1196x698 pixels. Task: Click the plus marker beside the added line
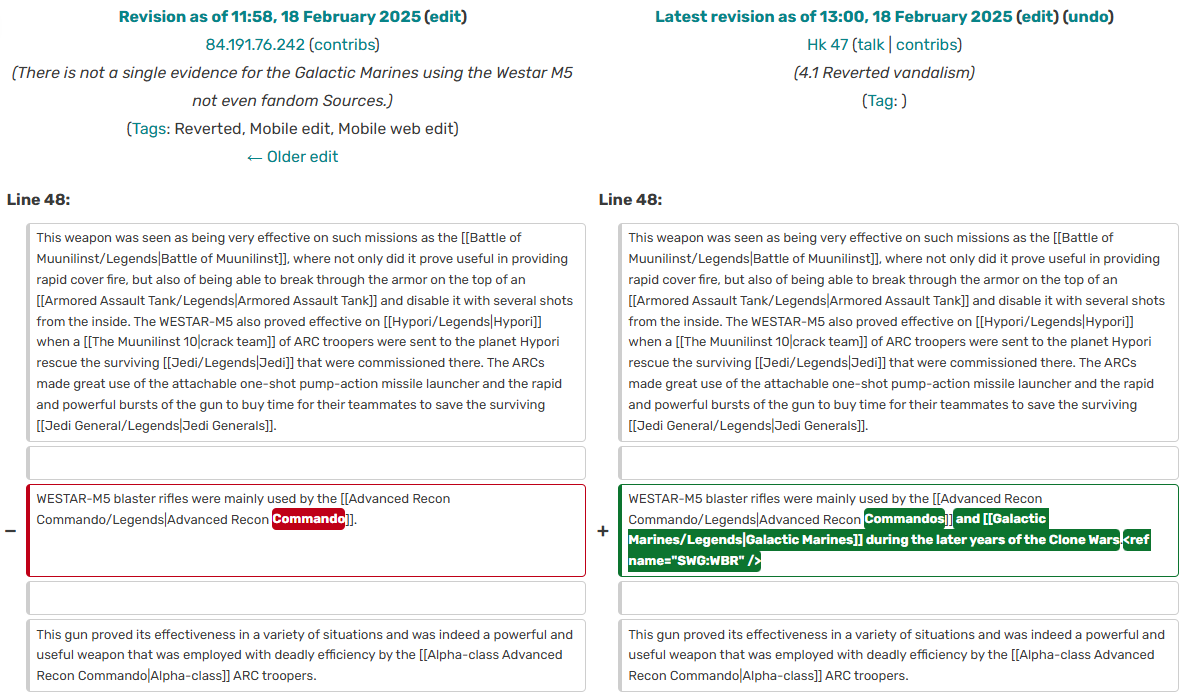coord(603,531)
